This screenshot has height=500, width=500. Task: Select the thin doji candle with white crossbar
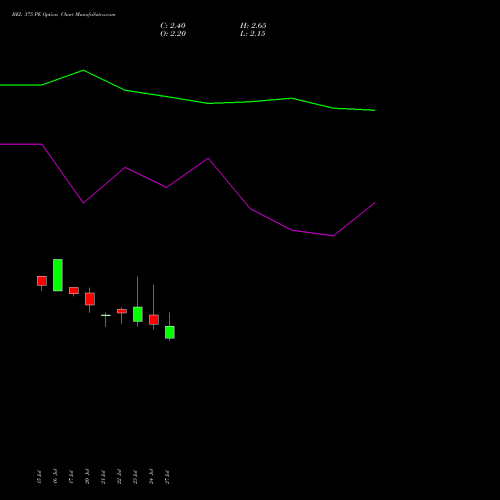click(x=106, y=315)
